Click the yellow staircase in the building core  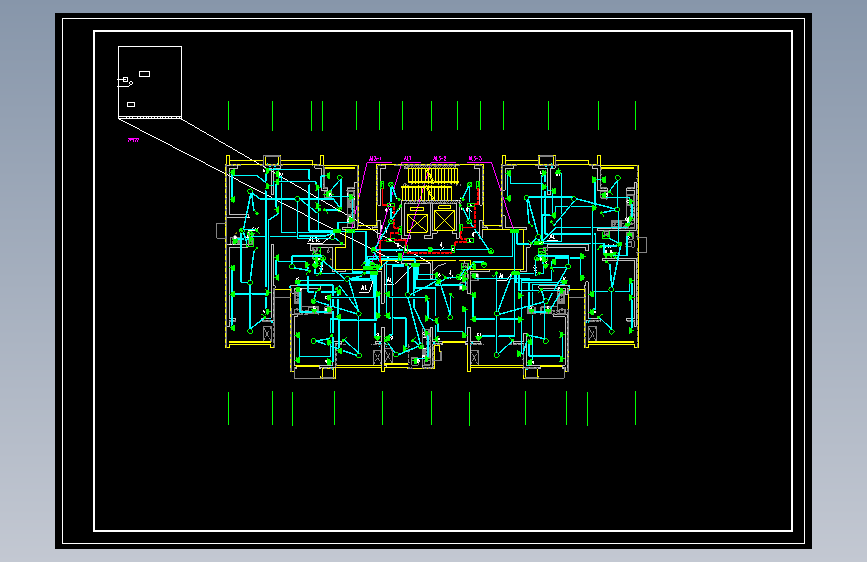click(x=432, y=184)
